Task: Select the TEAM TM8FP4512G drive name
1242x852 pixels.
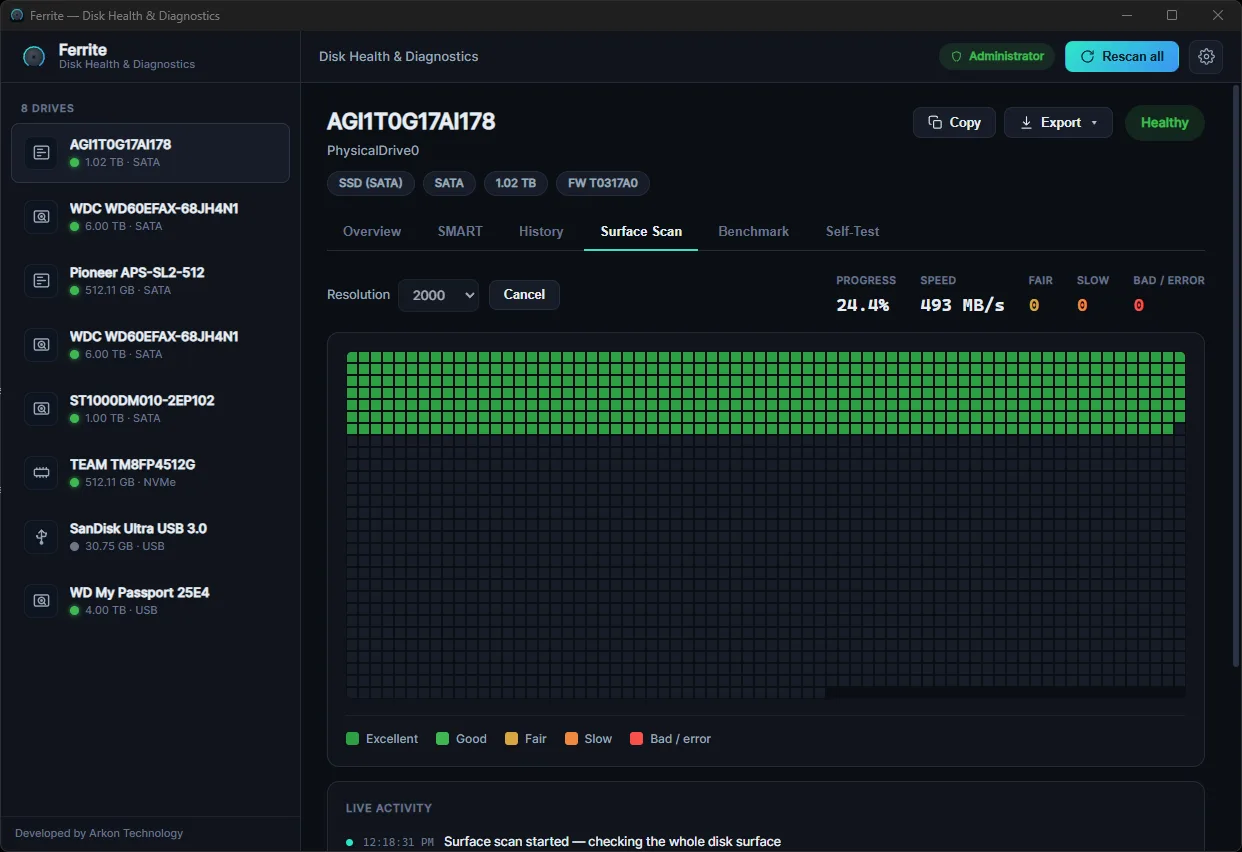Action: [132, 464]
